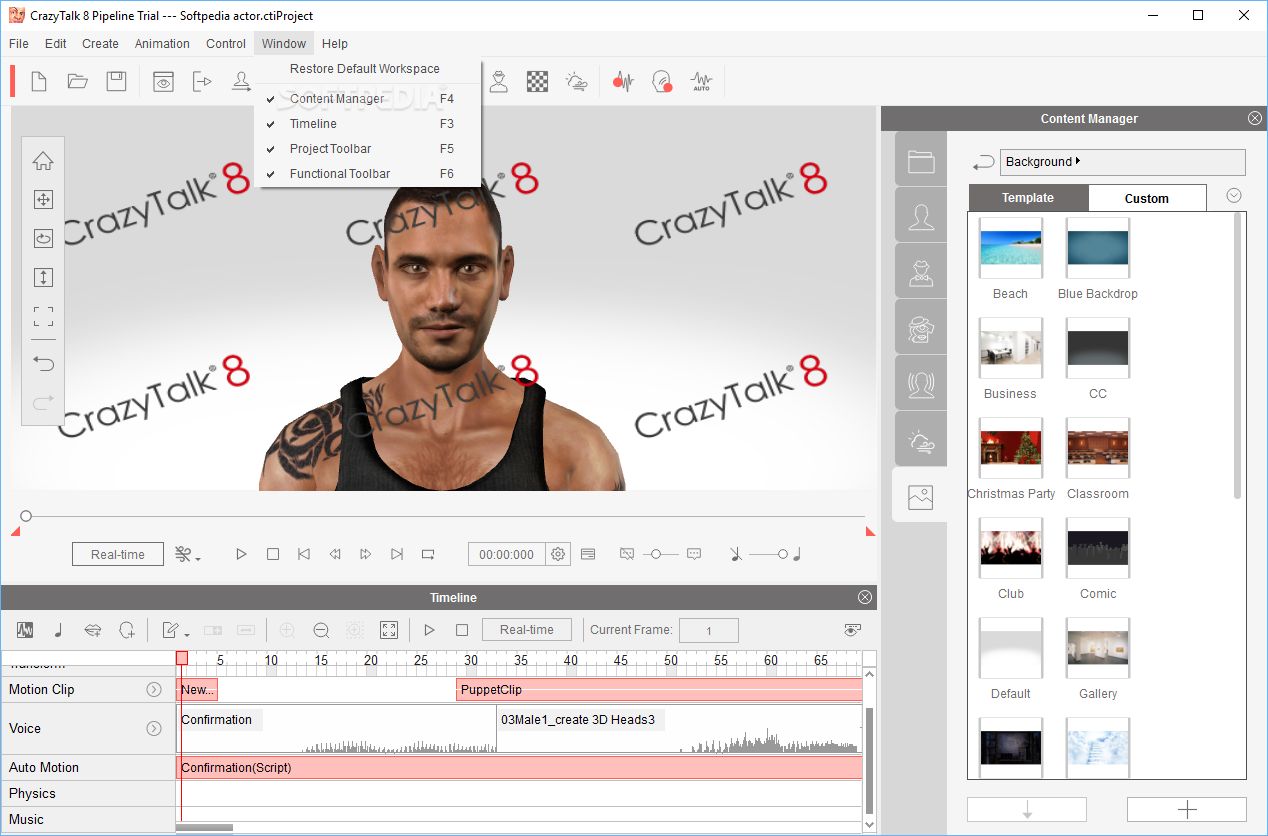This screenshot has width=1268, height=836.
Task: Open the Create menu
Action: pyautogui.click(x=100, y=44)
